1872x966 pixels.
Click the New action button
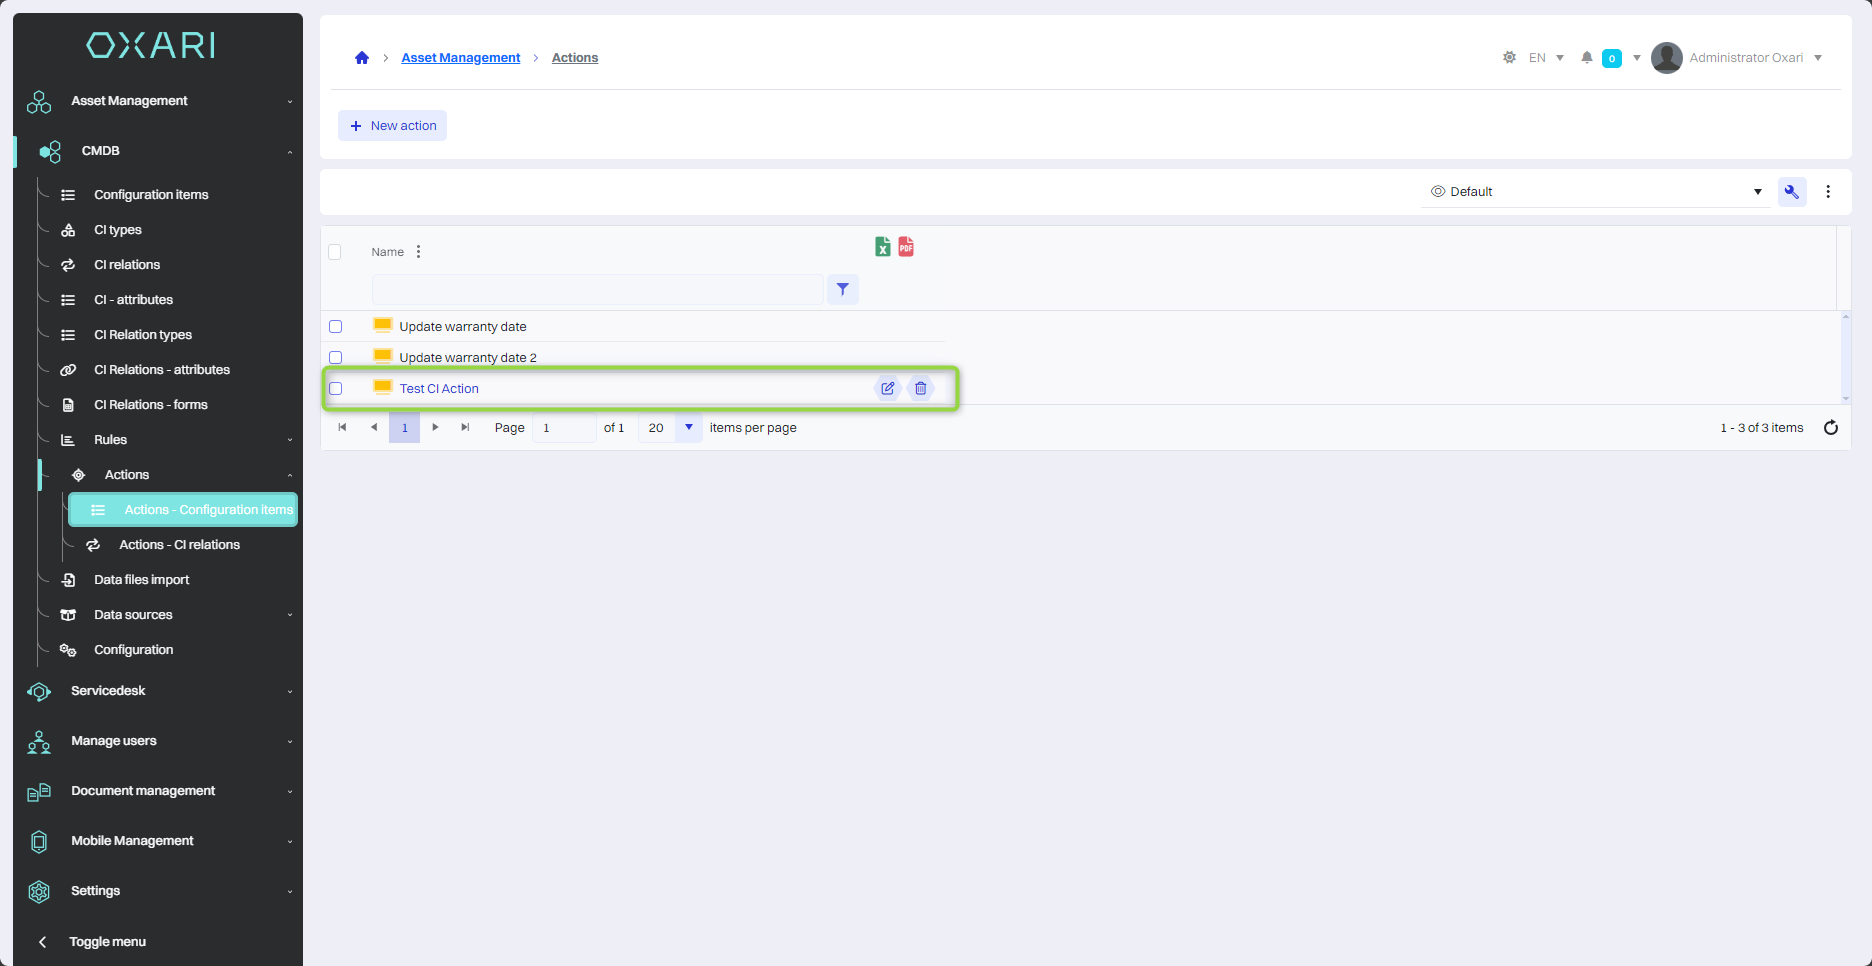pyautogui.click(x=393, y=126)
